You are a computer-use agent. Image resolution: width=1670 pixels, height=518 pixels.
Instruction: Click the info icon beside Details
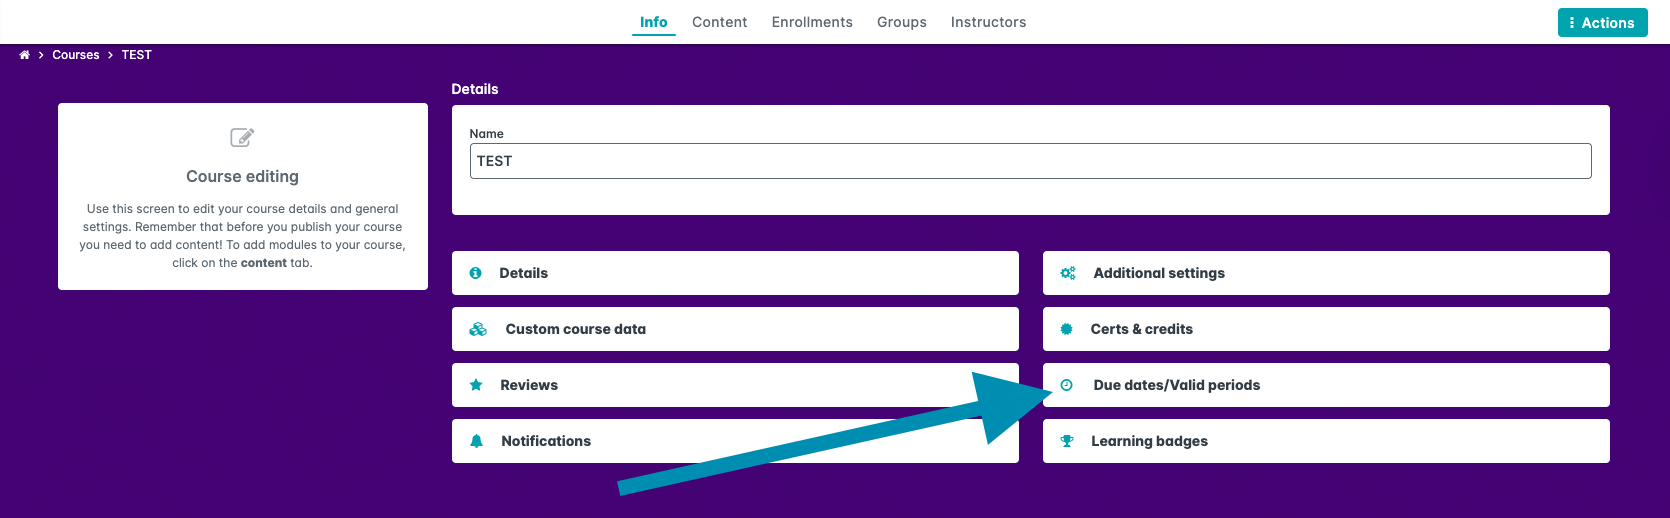point(476,273)
